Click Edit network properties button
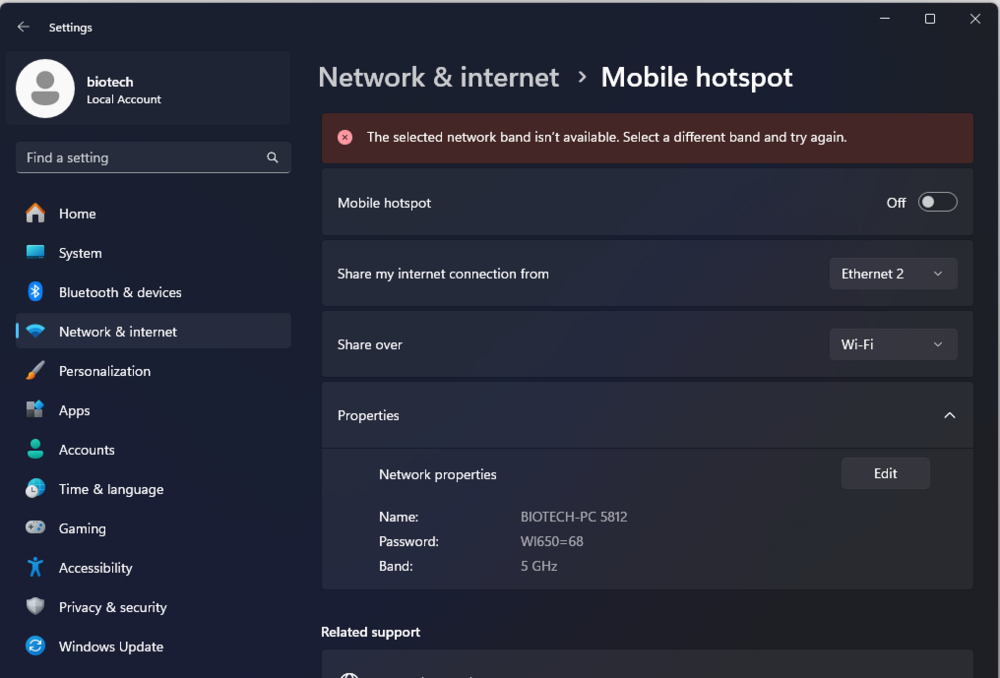The image size is (1000, 678). click(x=885, y=474)
